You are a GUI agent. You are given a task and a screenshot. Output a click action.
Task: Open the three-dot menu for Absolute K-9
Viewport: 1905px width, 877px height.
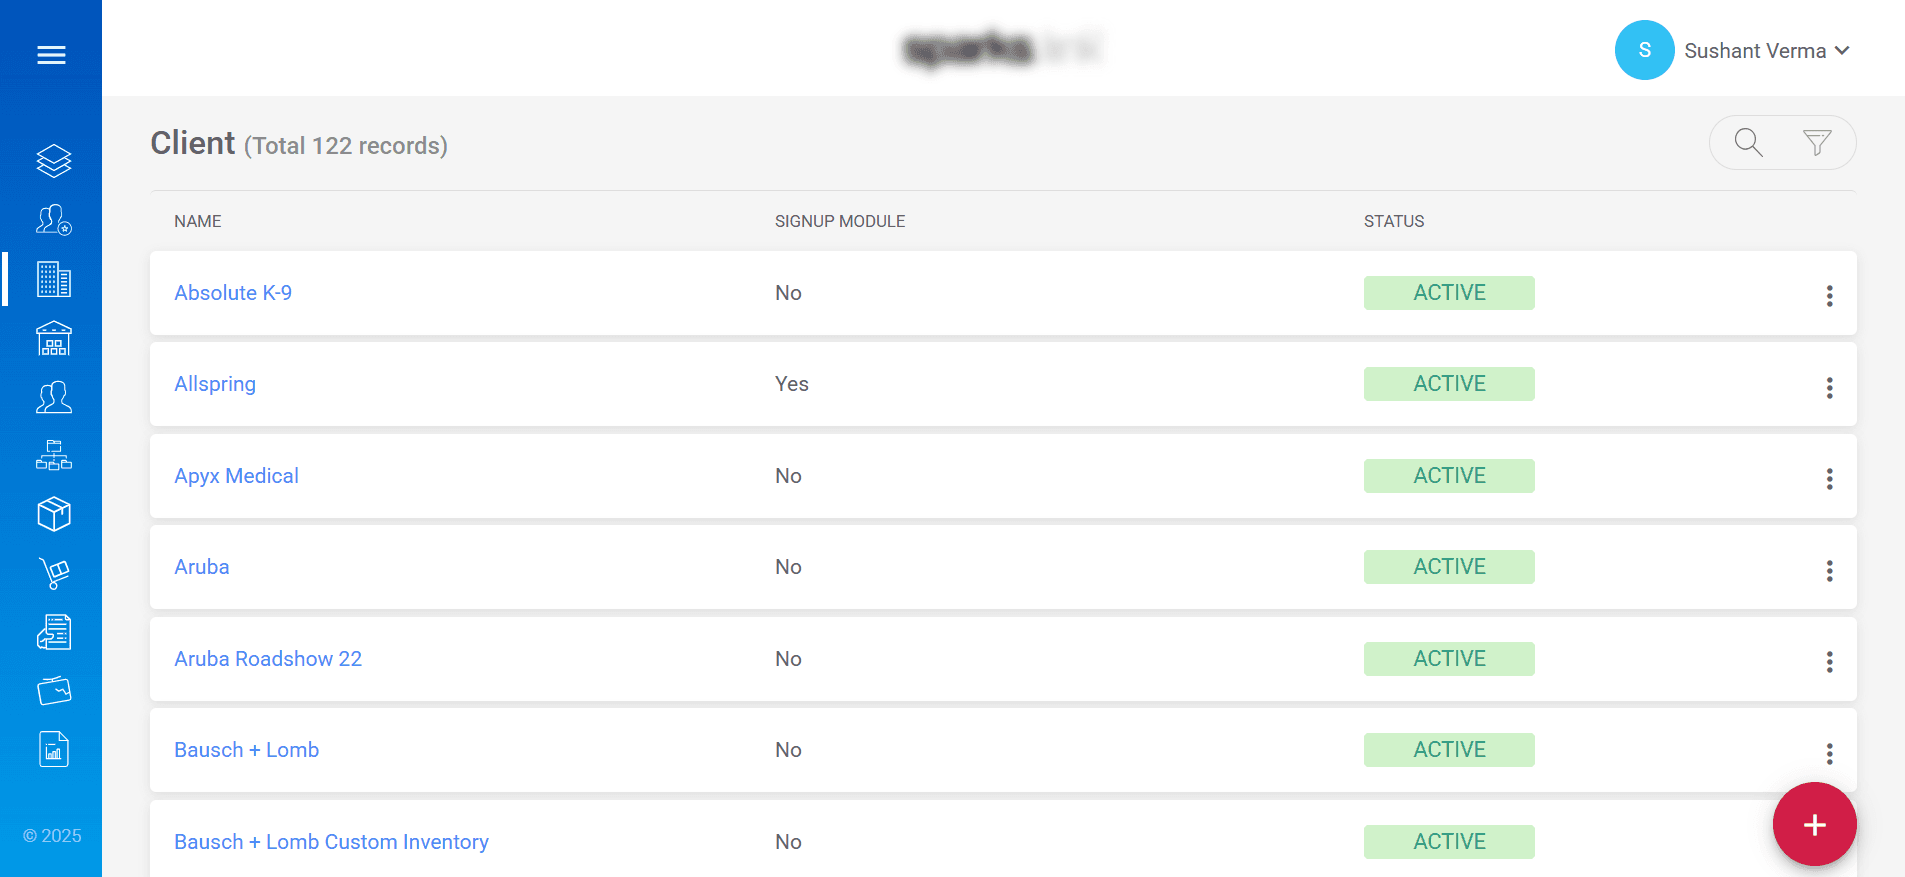1830,294
